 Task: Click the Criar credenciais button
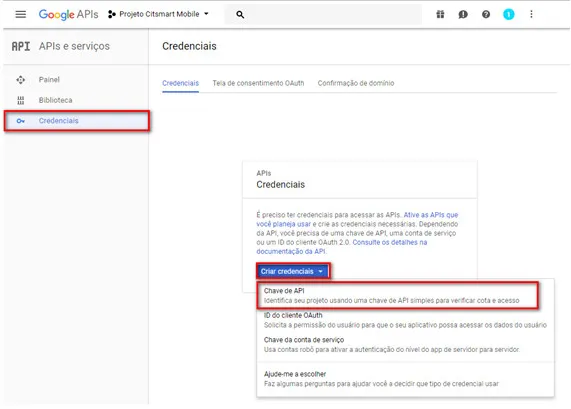[x=293, y=271]
